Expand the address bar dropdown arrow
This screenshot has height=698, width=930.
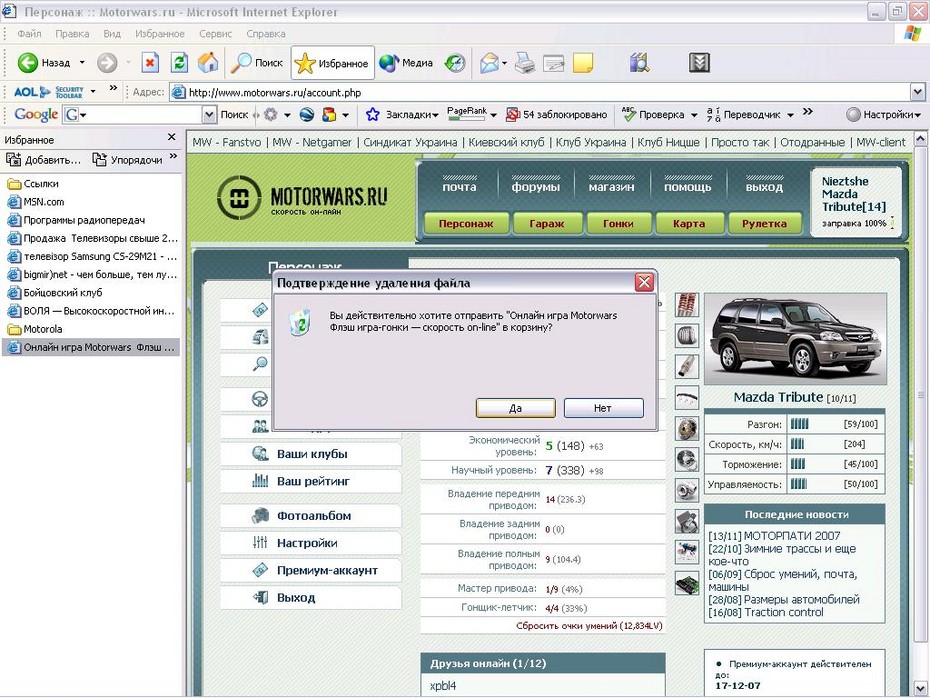pos(918,93)
